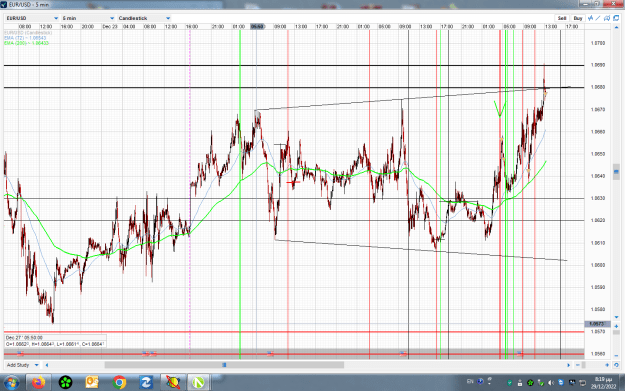
Task: Click vertical price zoom out minus
Action: 616,356
